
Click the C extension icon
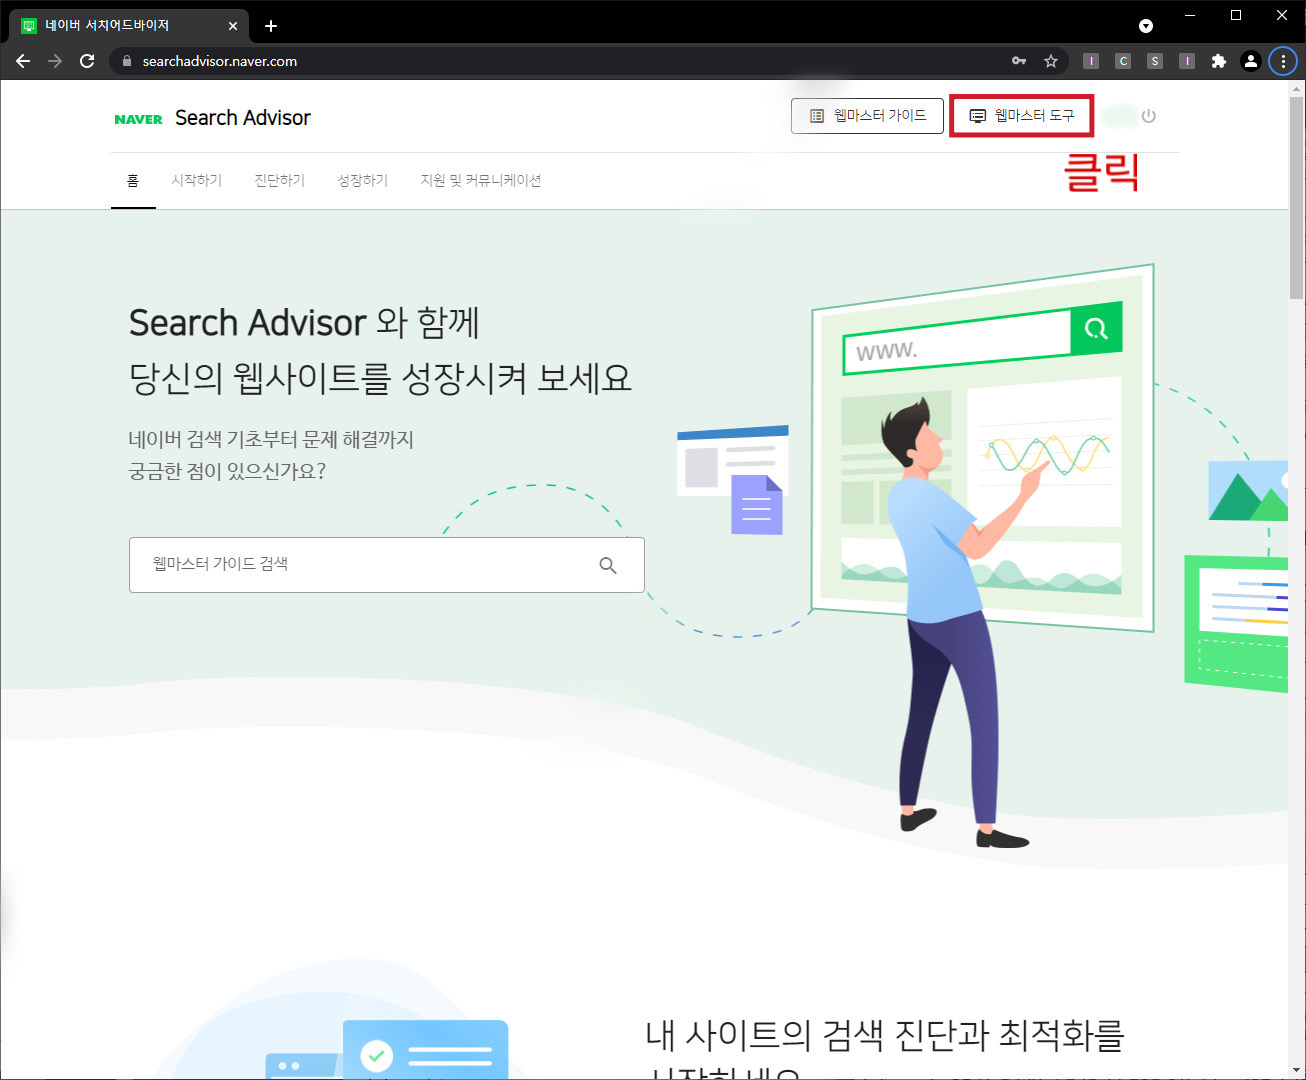[1123, 61]
